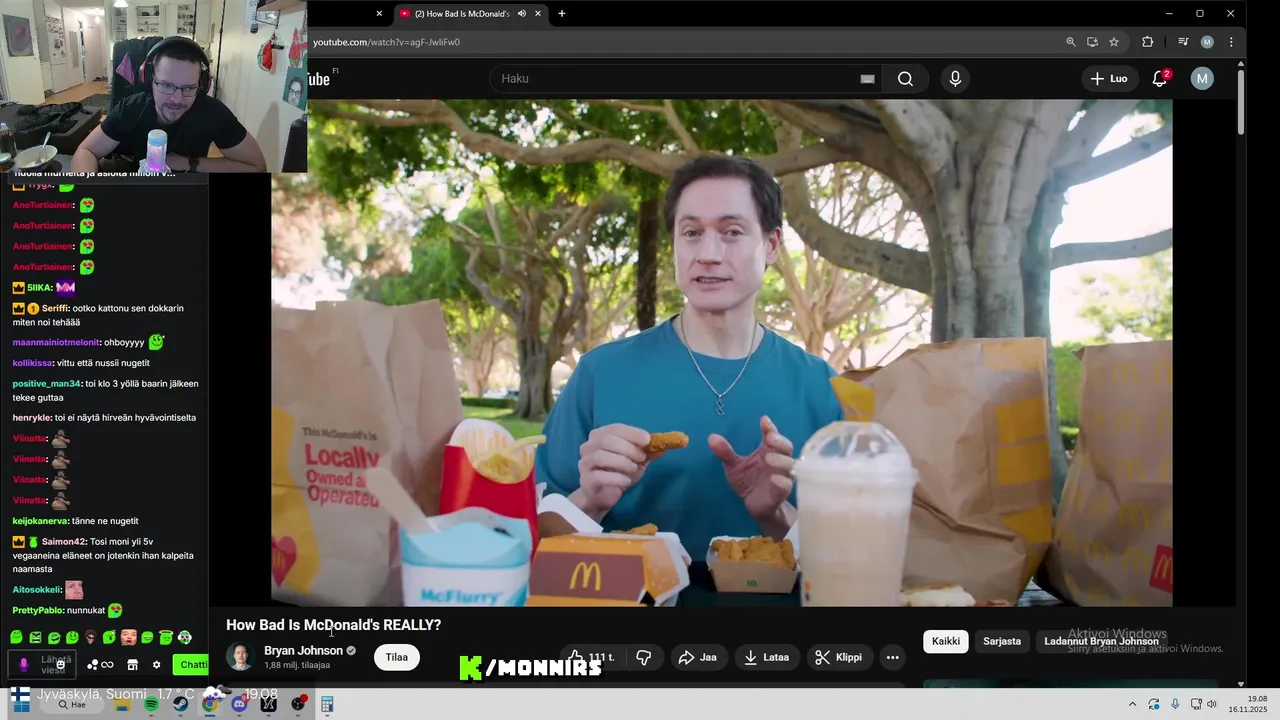Close the first background browser tab
The height and width of the screenshot is (720, 1280).
click(379, 14)
